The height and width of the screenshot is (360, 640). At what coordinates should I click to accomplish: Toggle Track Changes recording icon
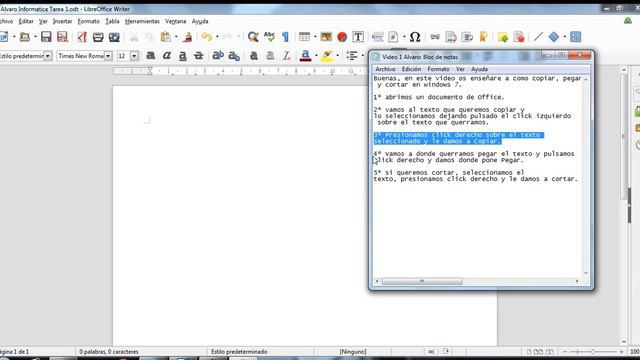coord(519,37)
